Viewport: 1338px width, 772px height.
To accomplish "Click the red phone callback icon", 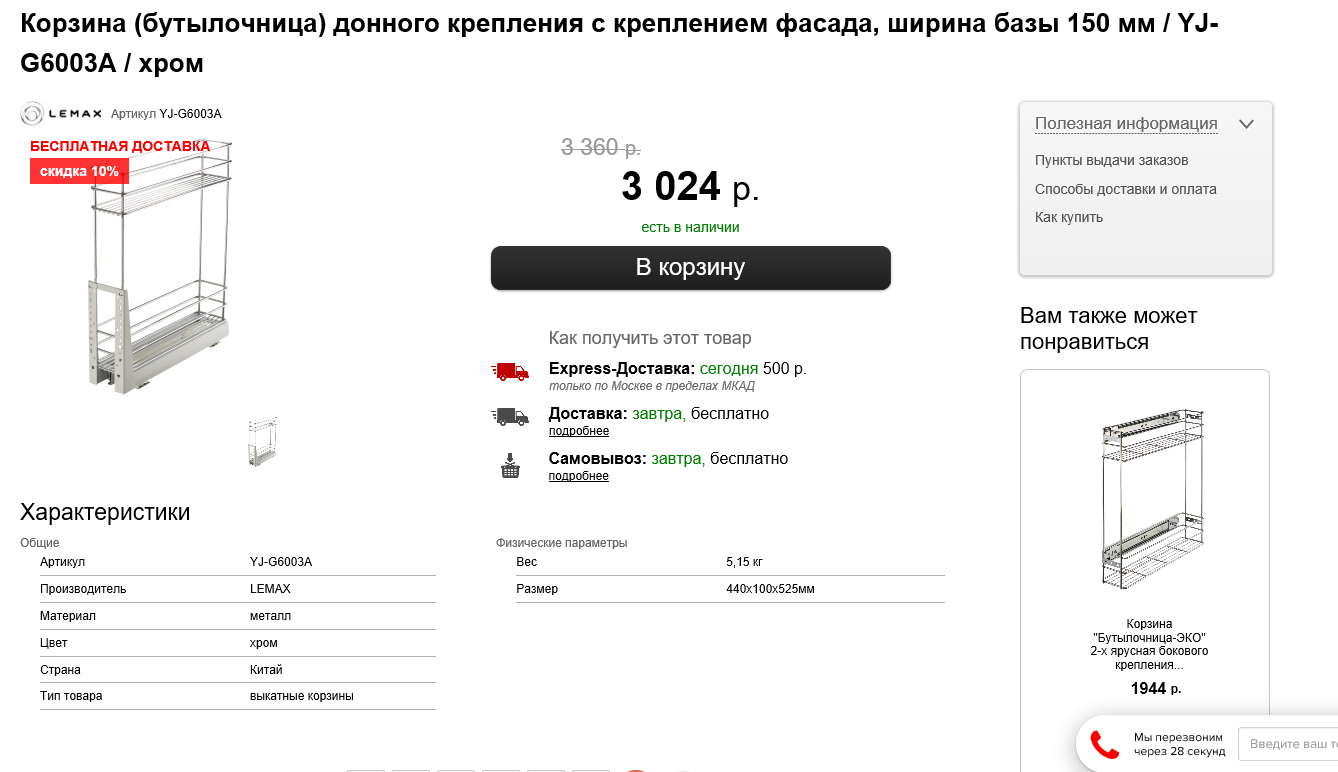I will pos(1104,744).
